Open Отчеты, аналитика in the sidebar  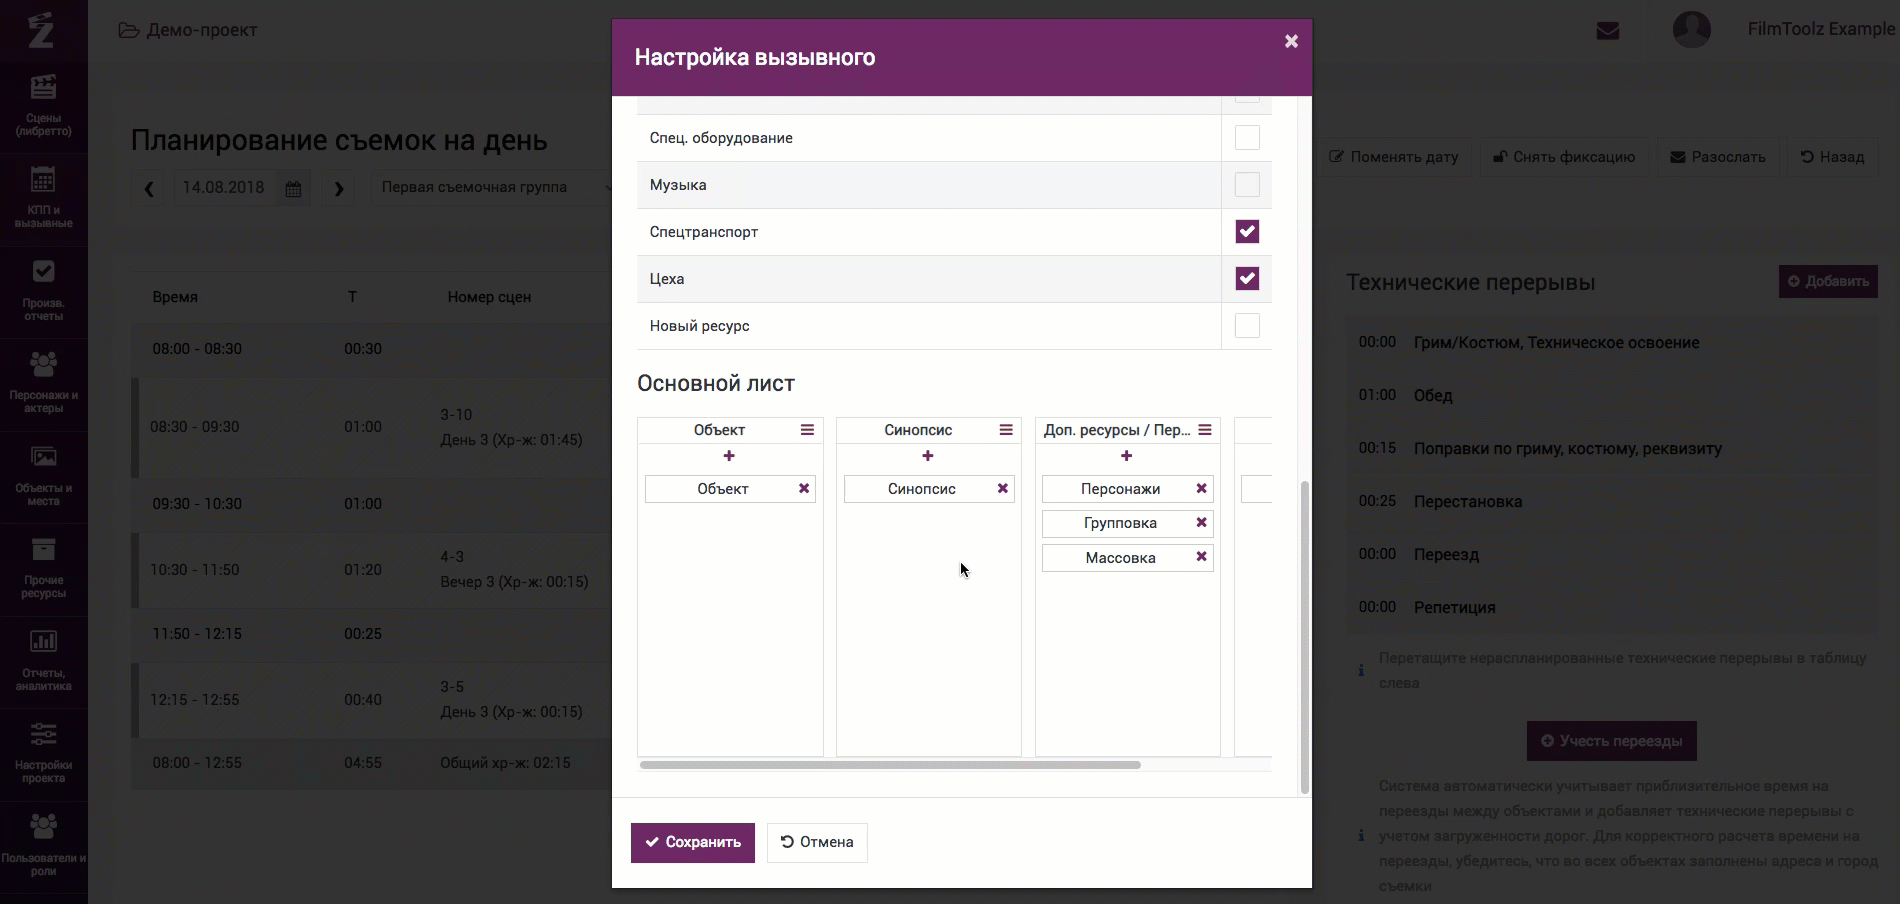pos(43,661)
